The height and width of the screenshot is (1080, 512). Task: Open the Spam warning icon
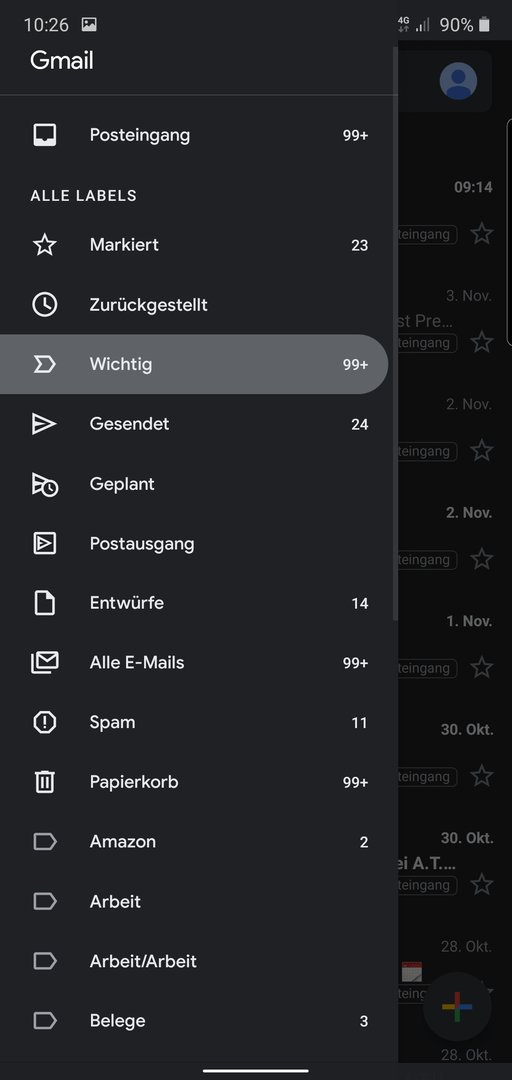click(x=45, y=723)
